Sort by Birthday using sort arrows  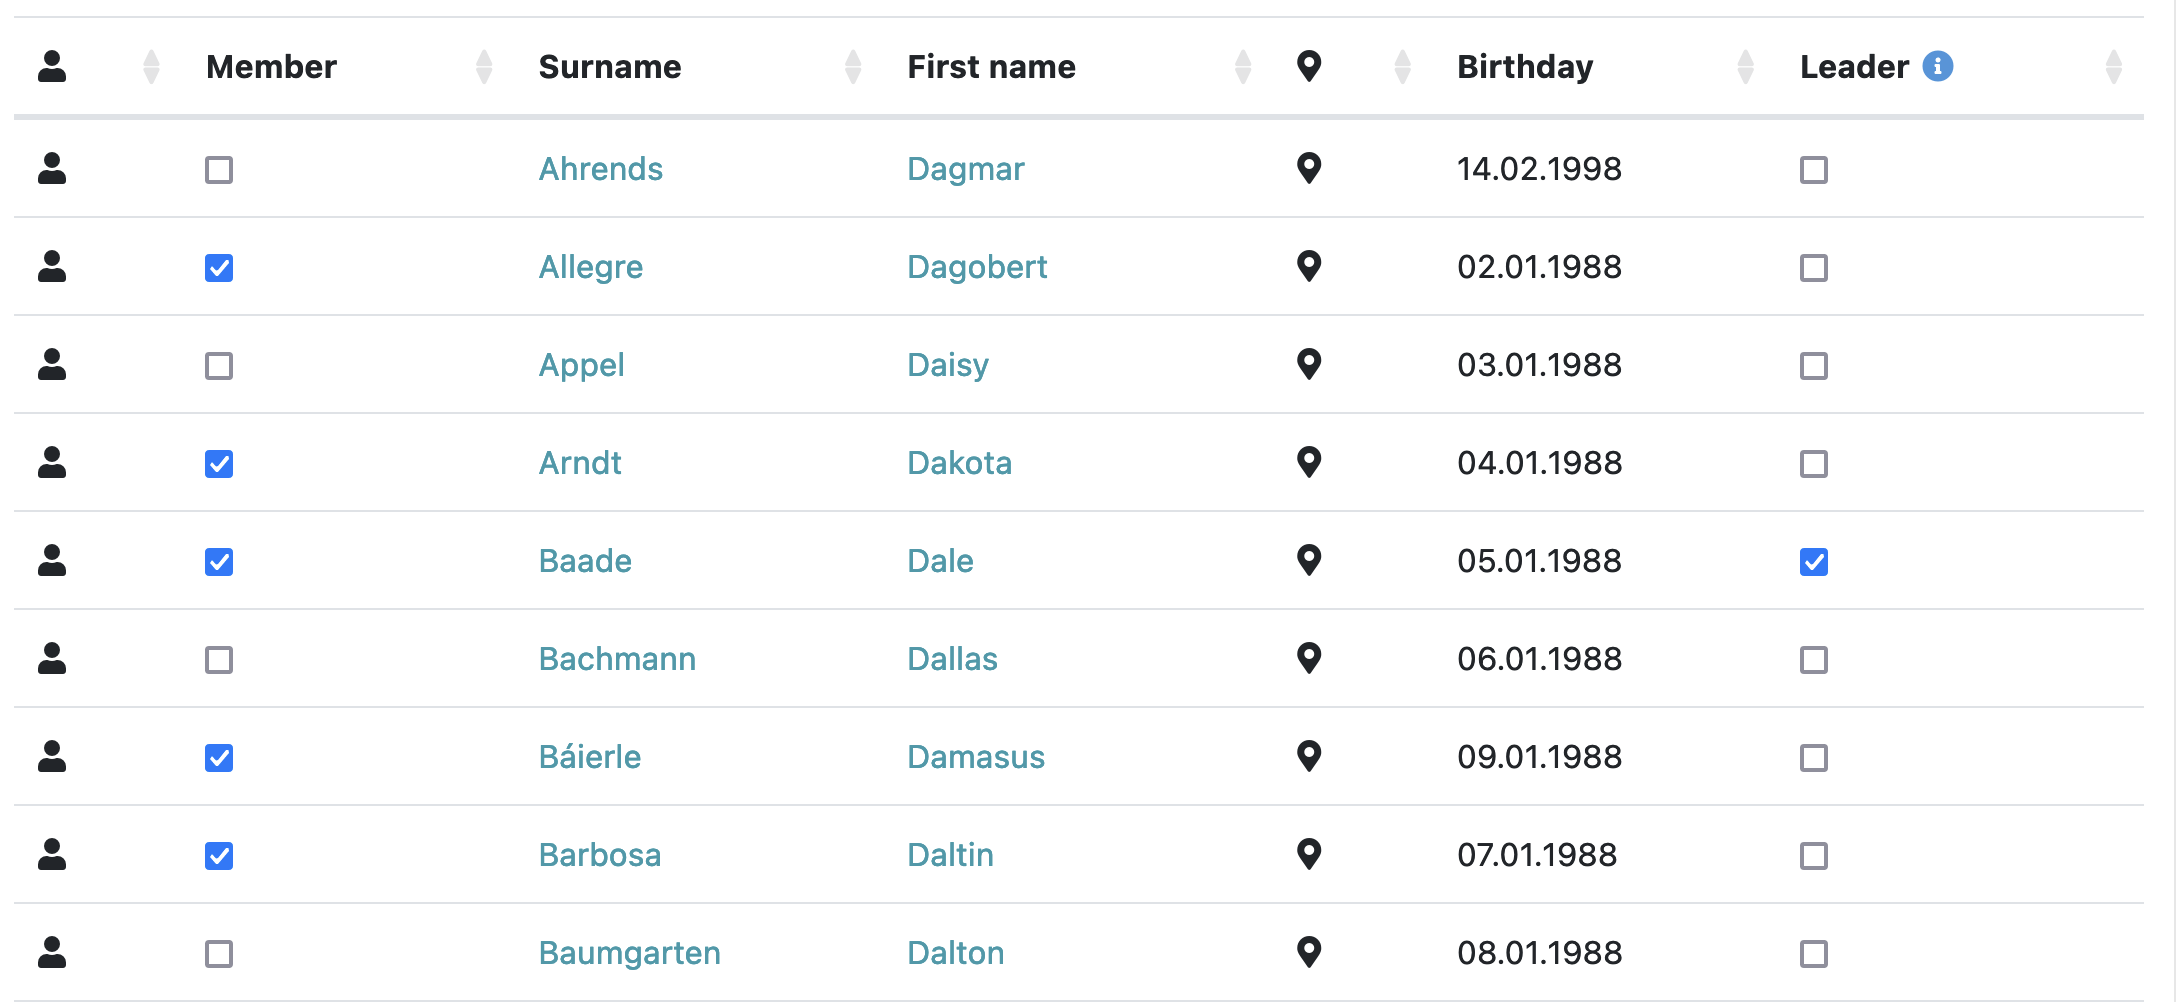[x=1745, y=67]
